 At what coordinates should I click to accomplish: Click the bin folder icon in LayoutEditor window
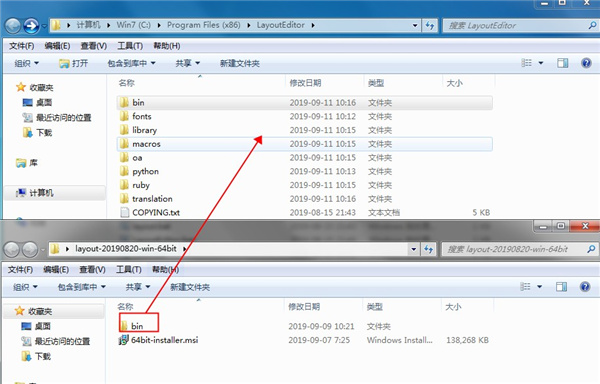124,102
